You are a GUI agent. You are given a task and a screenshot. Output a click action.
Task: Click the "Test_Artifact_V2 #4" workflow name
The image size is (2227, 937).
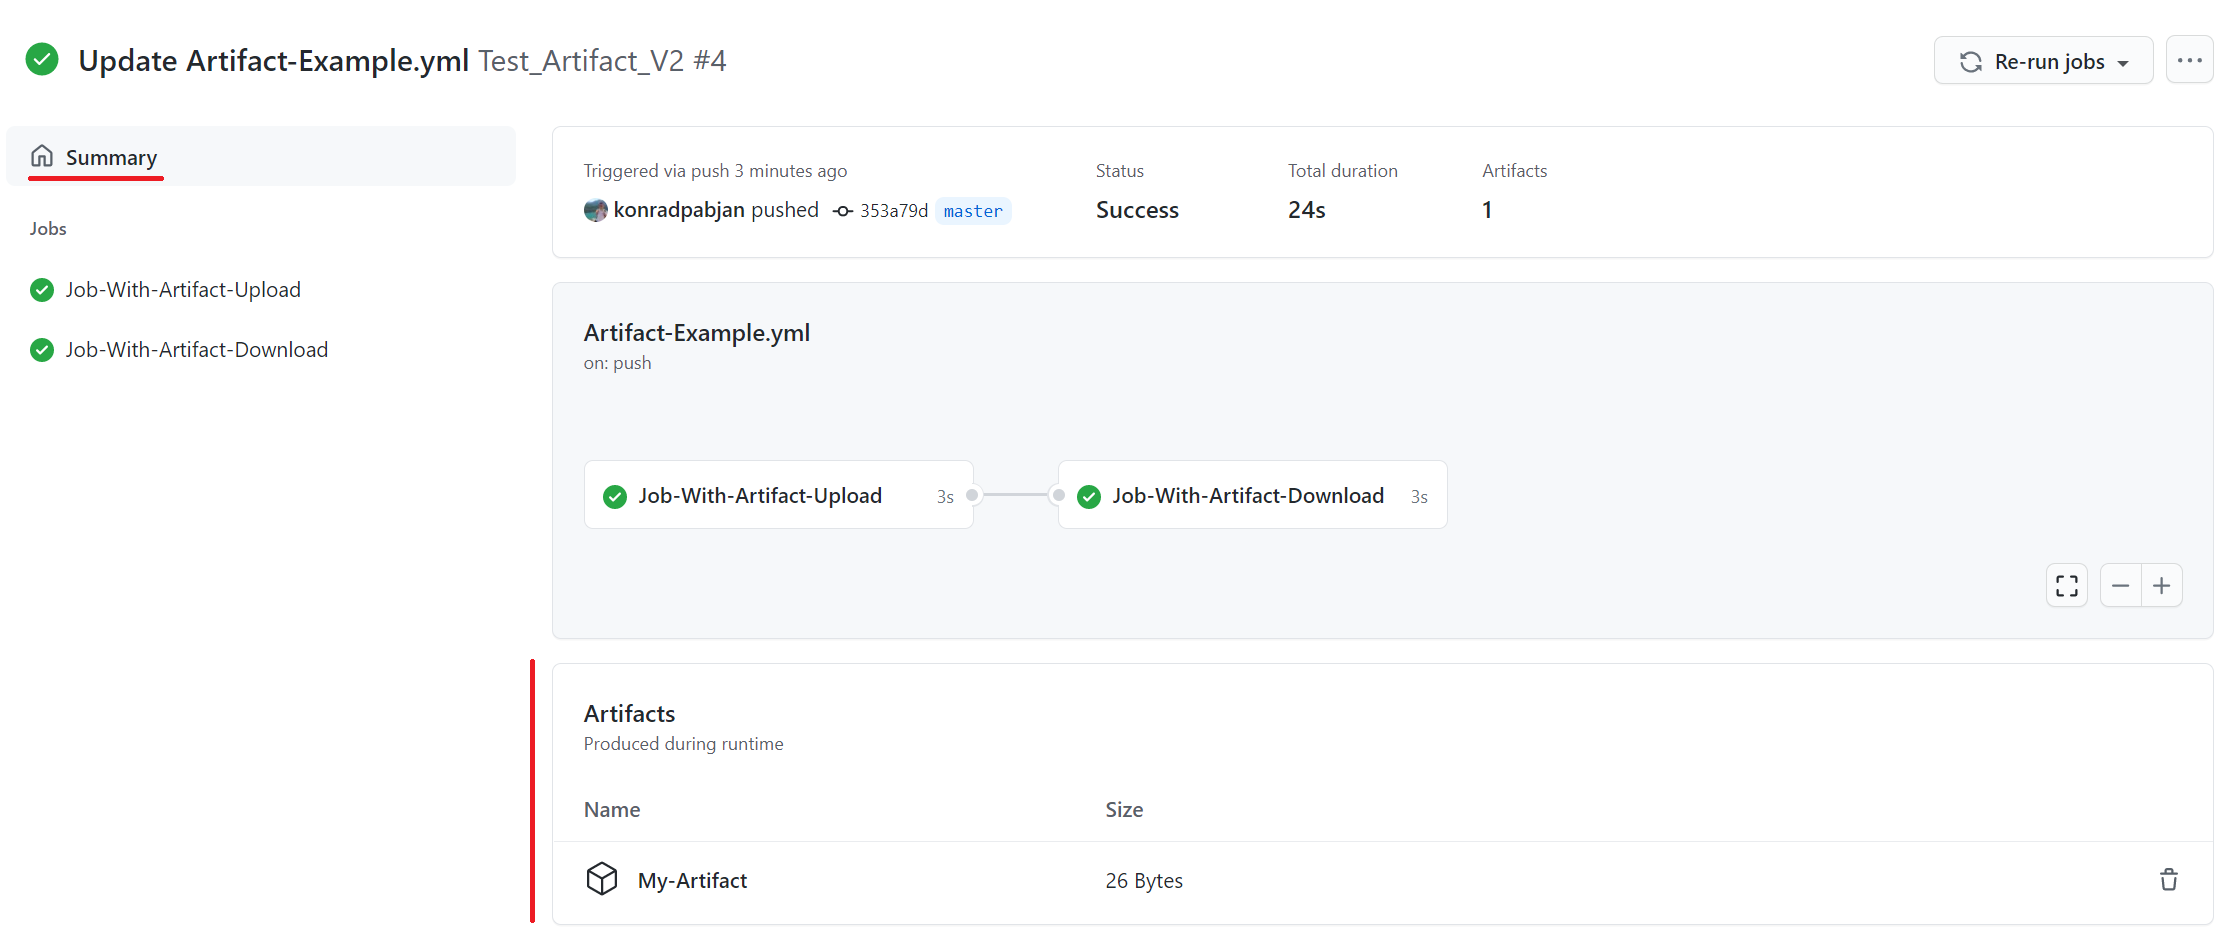(x=602, y=61)
